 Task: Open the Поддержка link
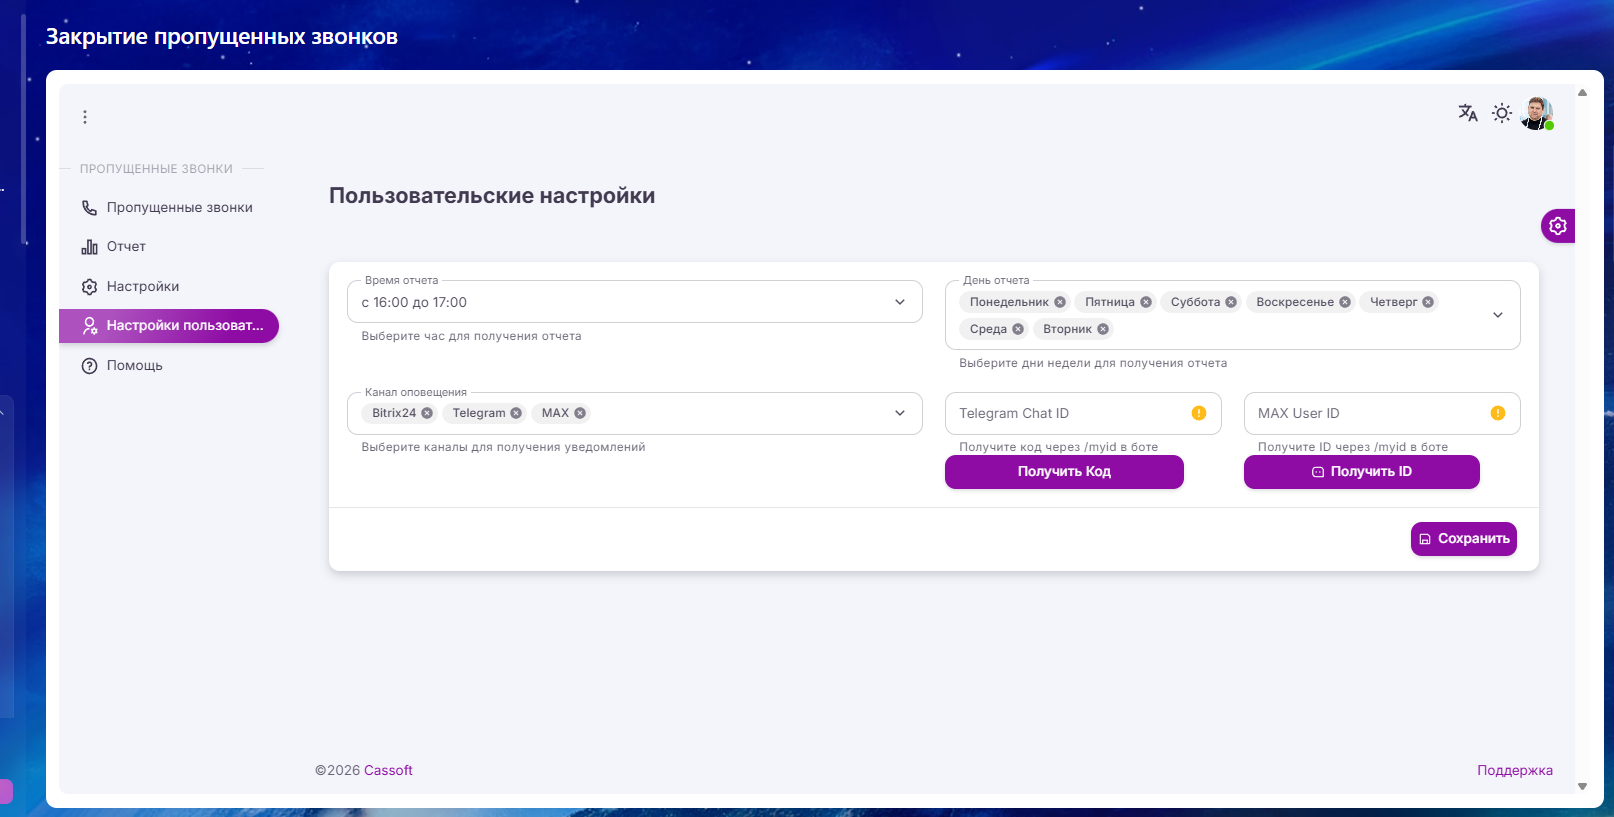coord(1514,770)
